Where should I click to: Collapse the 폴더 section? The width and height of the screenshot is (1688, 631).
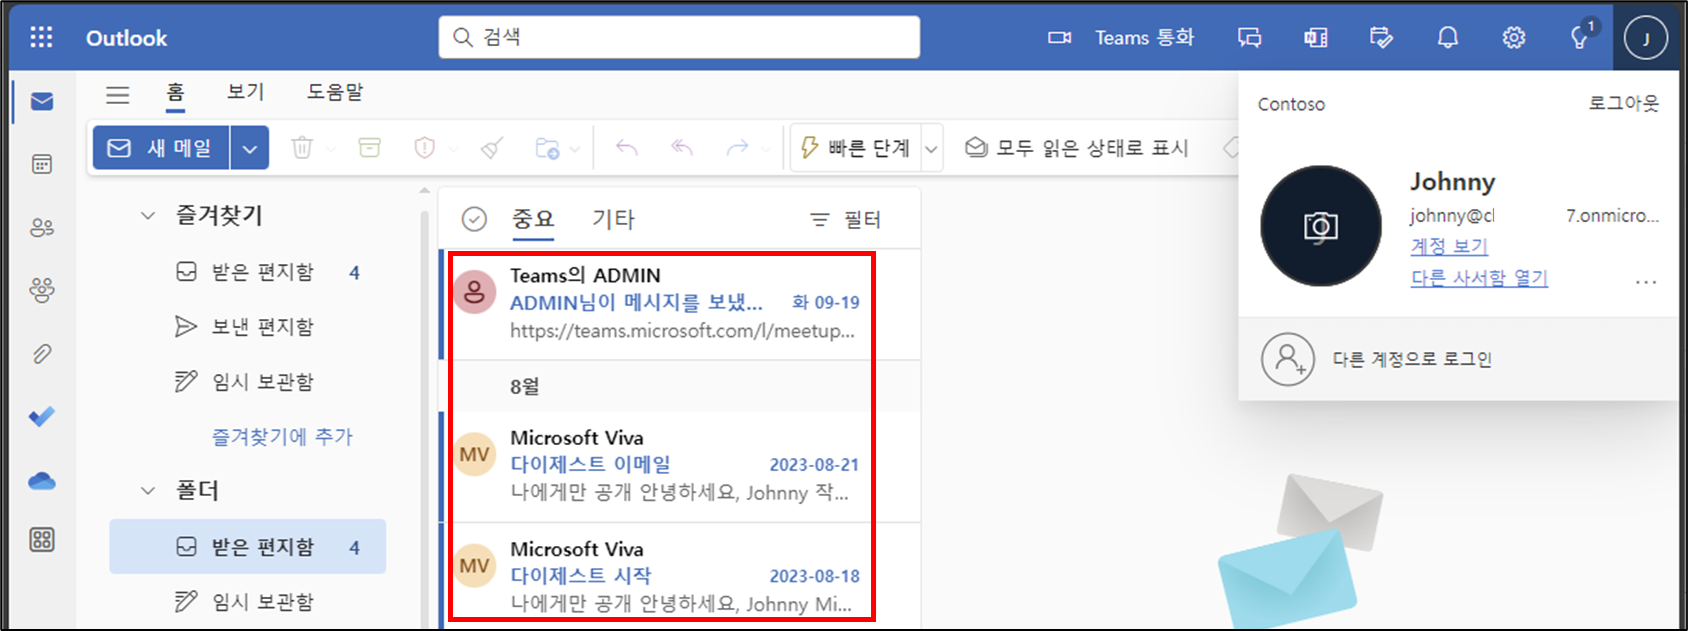148,490
